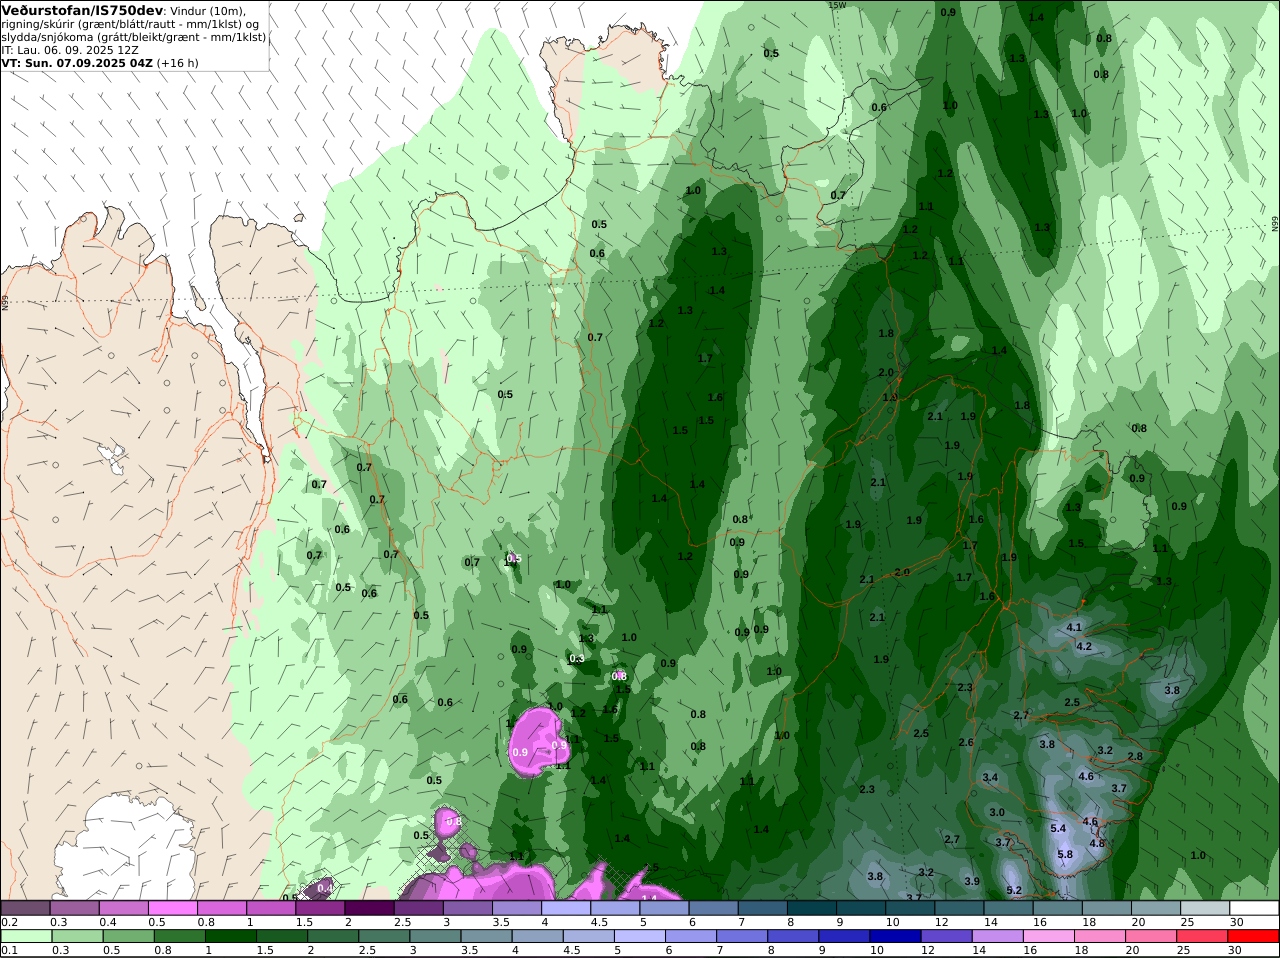Click the 5.8 precipitation value on map

point(1065,854)
